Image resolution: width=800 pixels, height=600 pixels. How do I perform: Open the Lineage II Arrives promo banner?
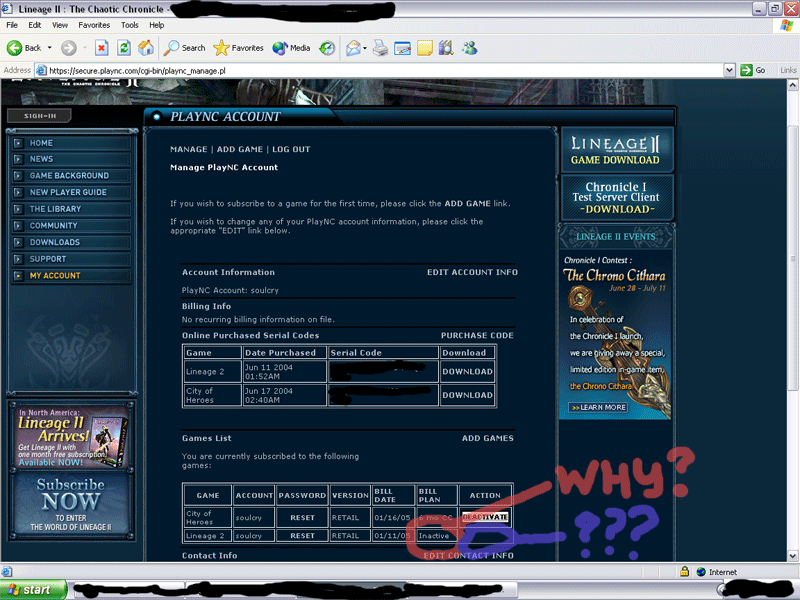point(71,437)
